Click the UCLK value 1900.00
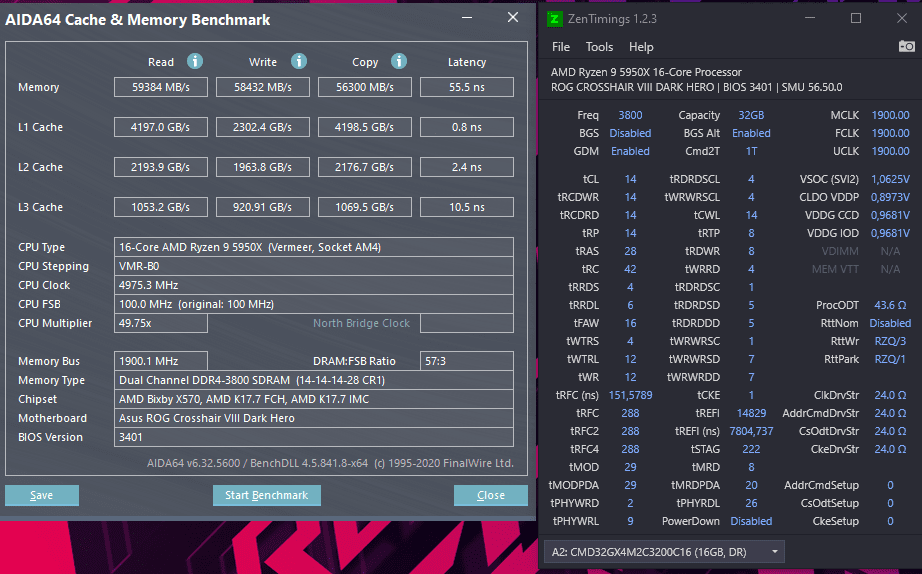 890,151
